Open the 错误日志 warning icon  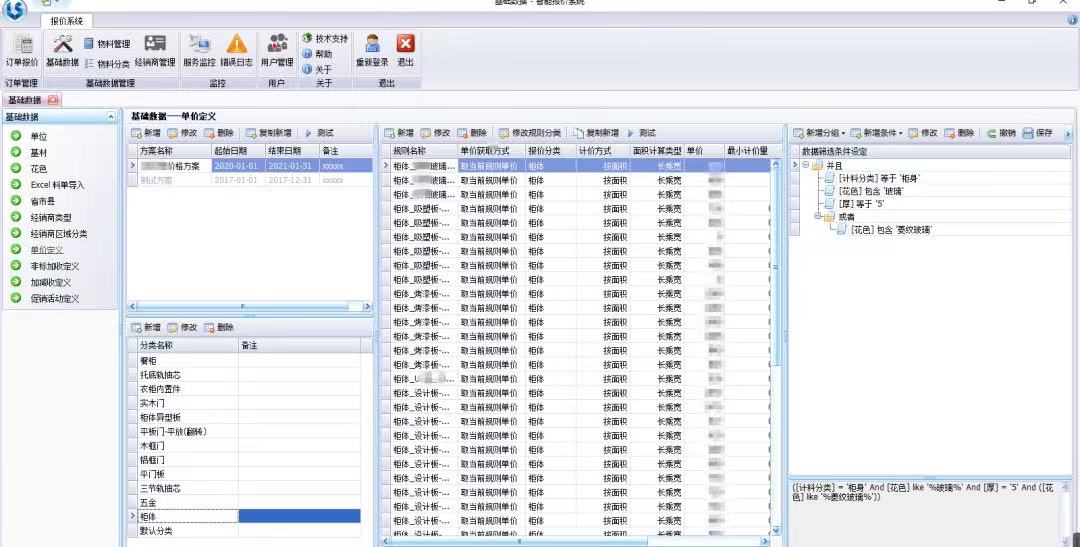[237, 50]
